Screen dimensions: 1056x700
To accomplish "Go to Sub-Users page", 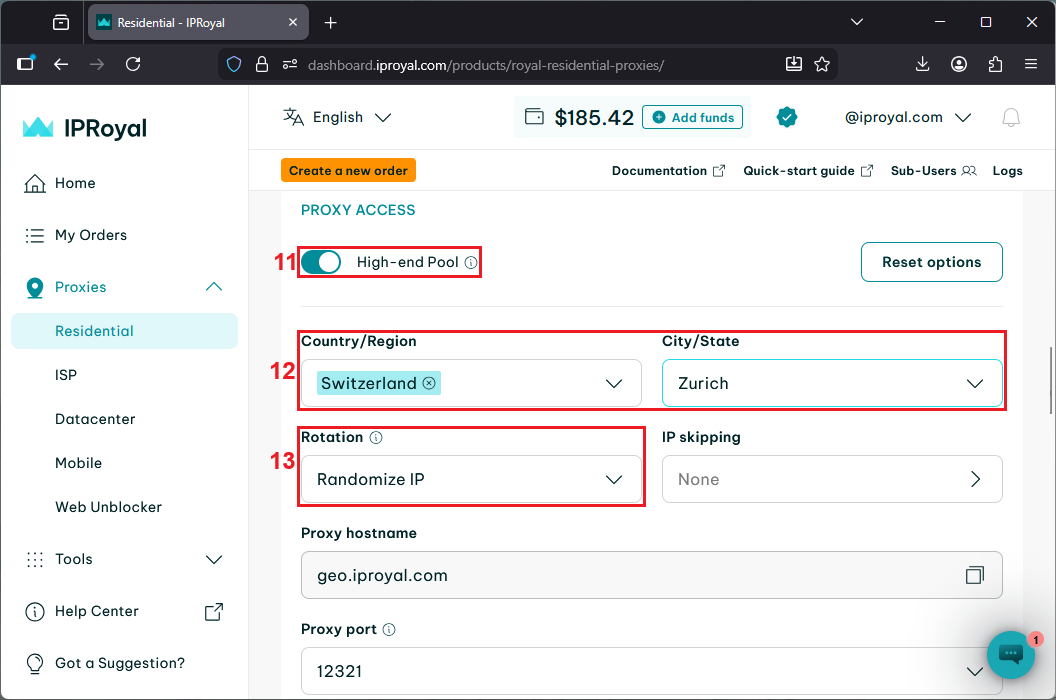I will tap(933, 170).
